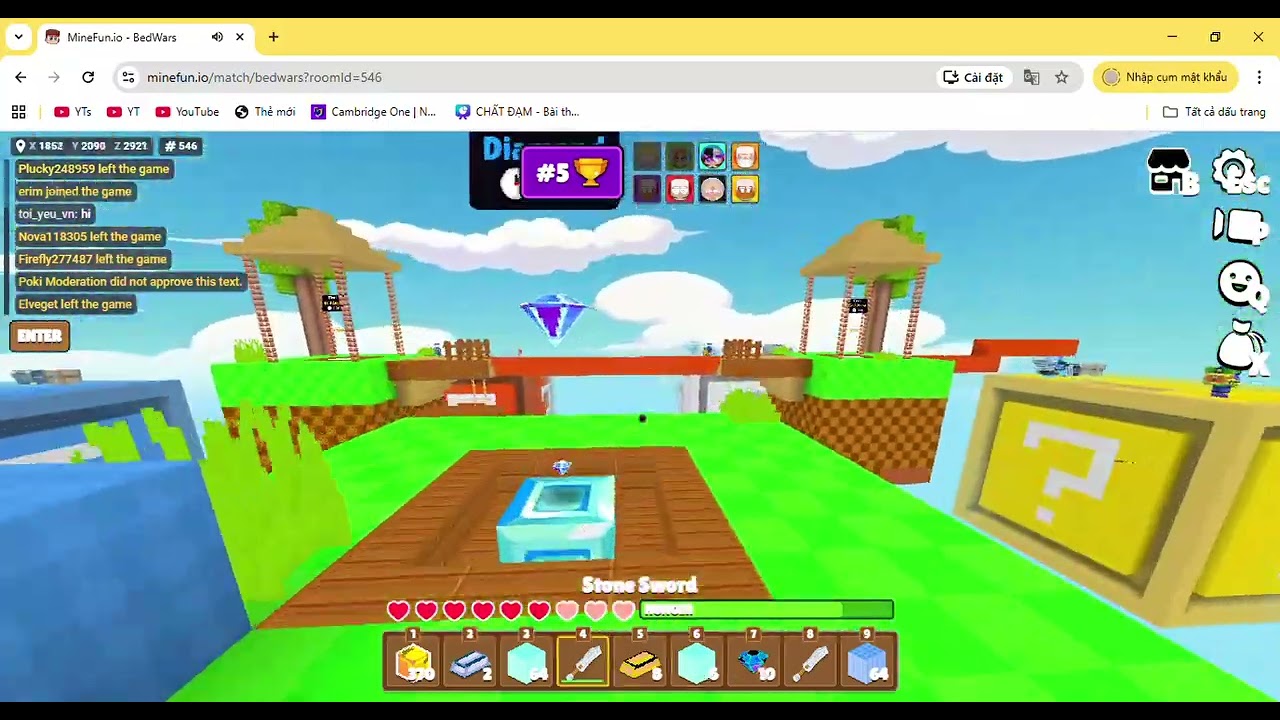Viewport: 1280px width, 720px height.
Task: Open the YouTube bookmark
Action: point(187,112)
